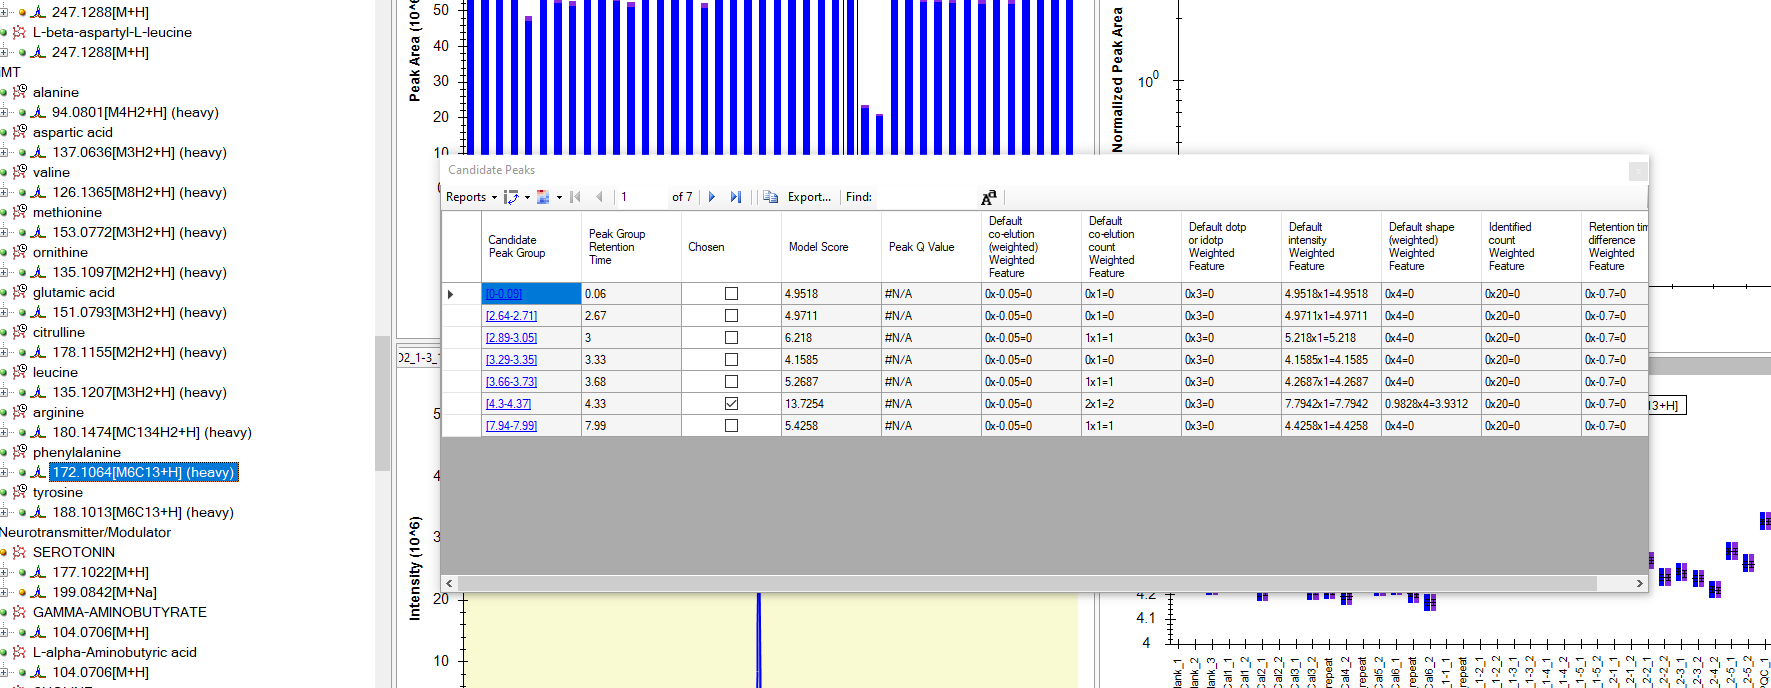The height and width of the screenshot is (688, 1771).
Task: Click the Export... button
Action: click(x=809, y=197)
